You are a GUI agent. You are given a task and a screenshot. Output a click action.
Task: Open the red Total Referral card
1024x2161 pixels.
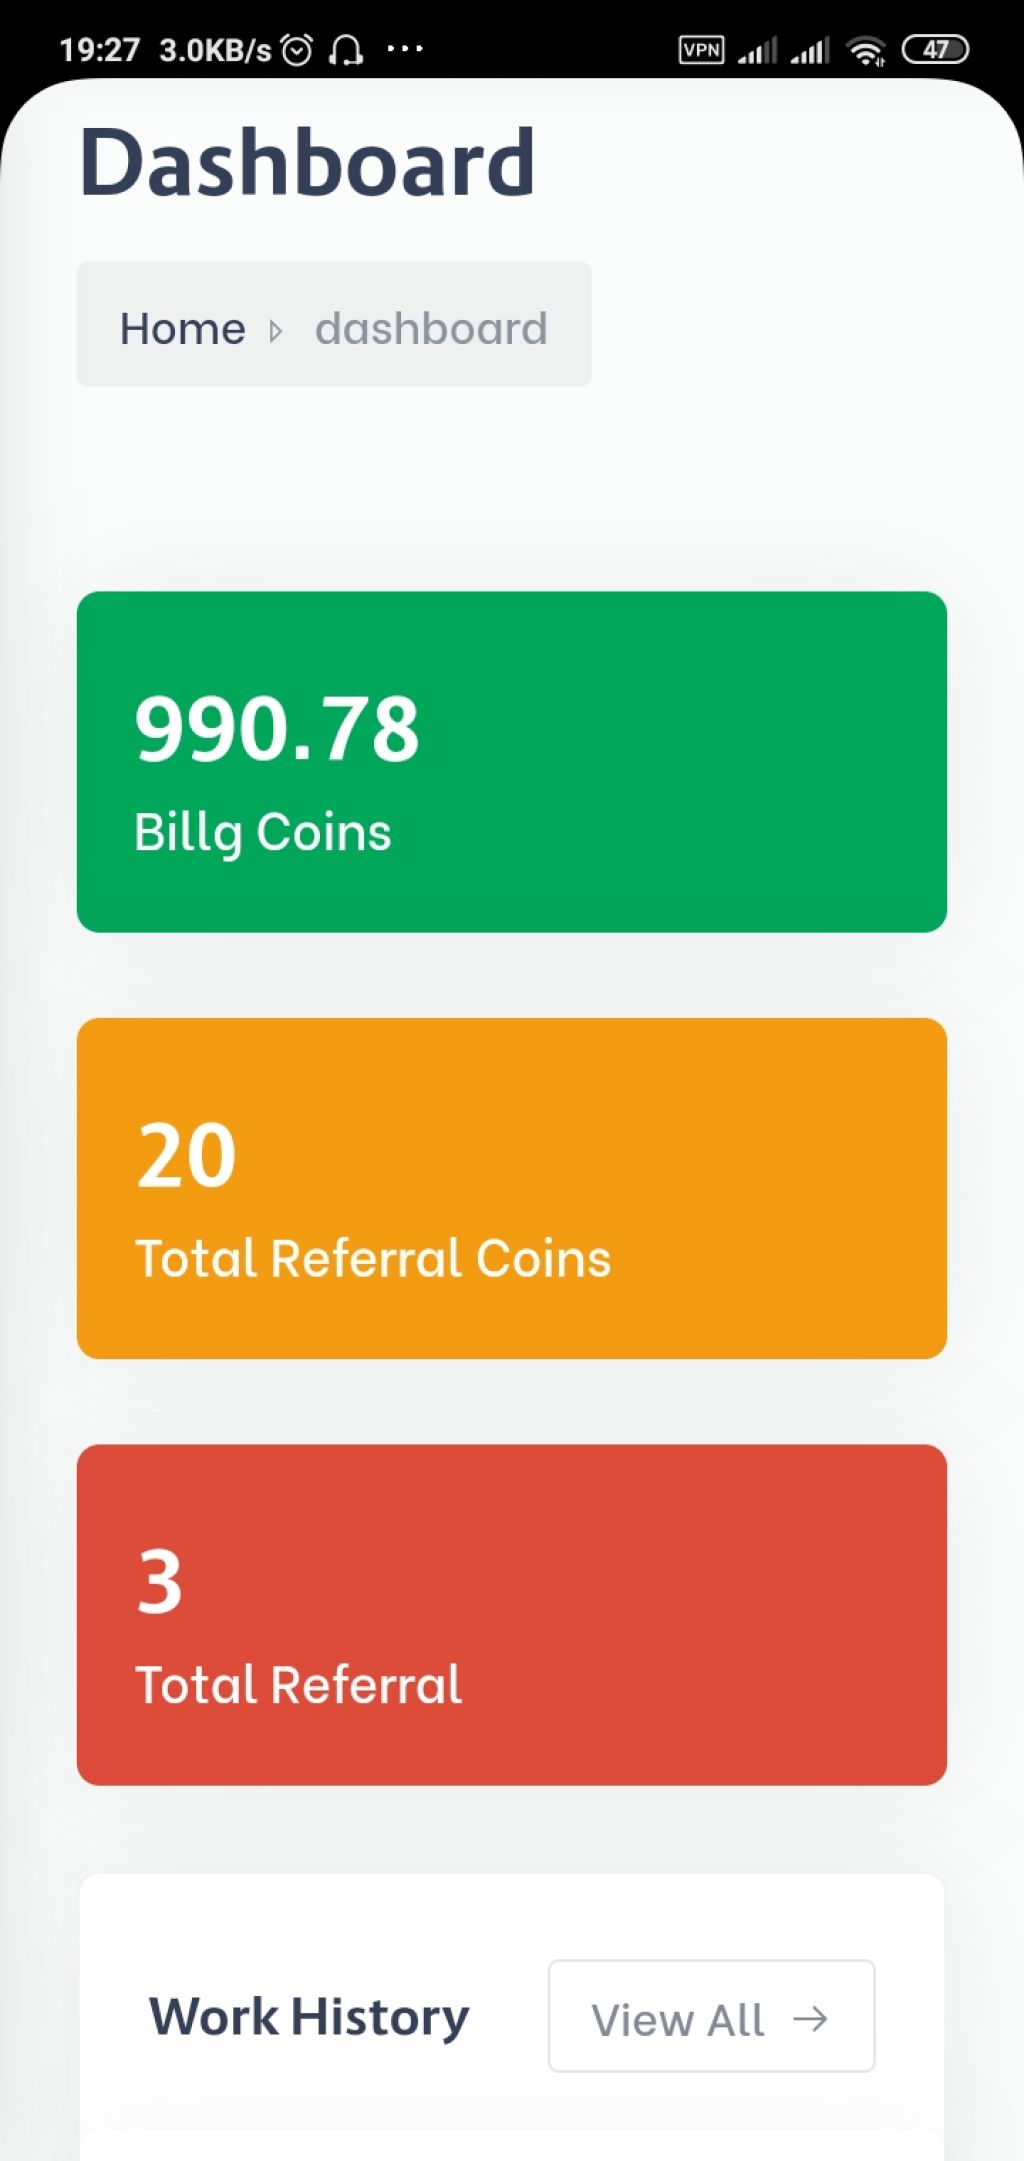tap(512, 1615)
